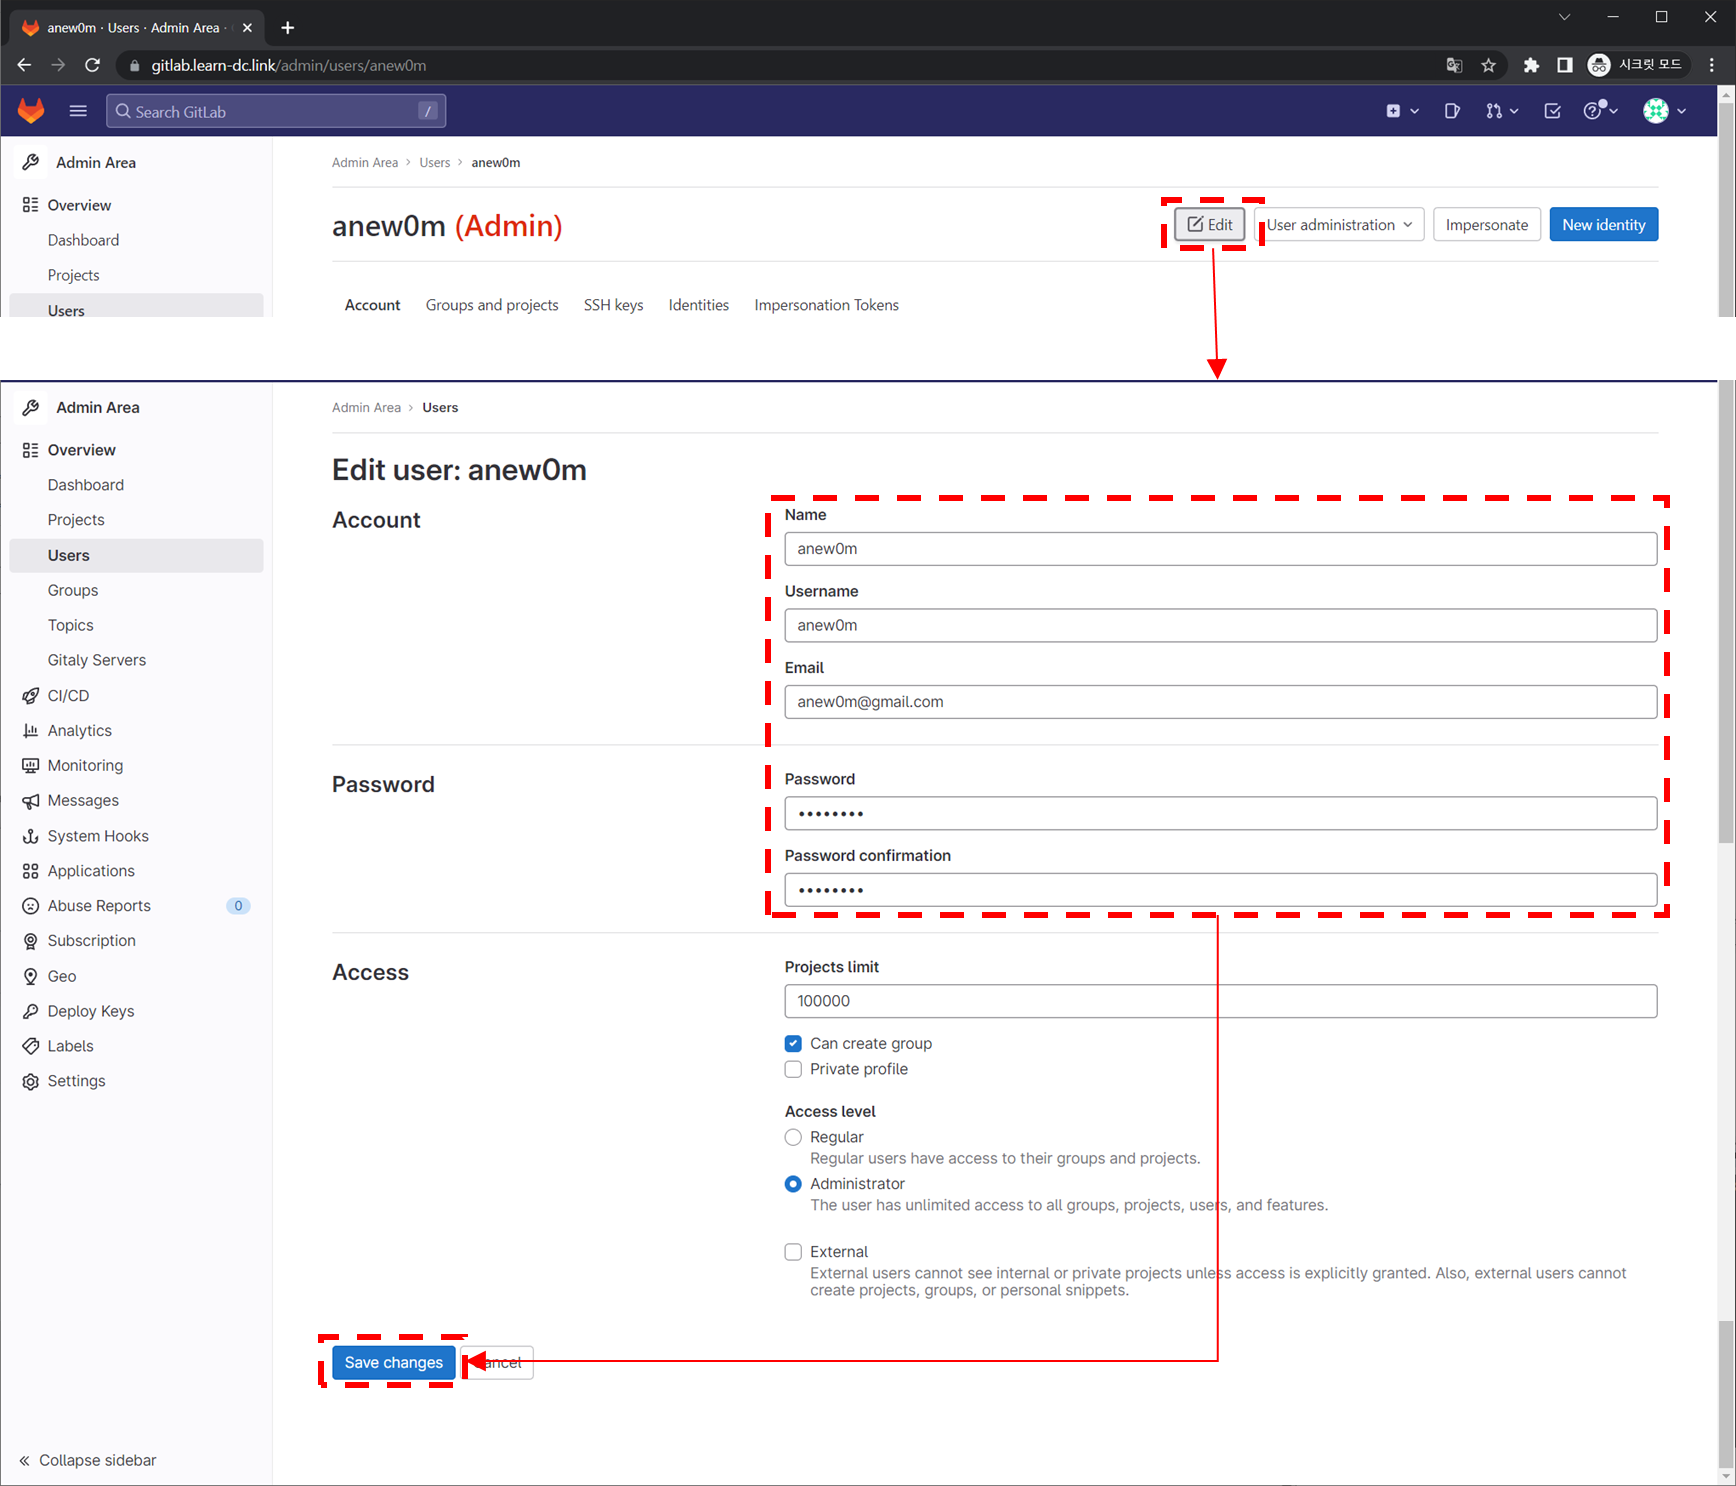Switch to the SSH keys tab
Viewport: 1736px width, 1486px height.
[613, 305]
